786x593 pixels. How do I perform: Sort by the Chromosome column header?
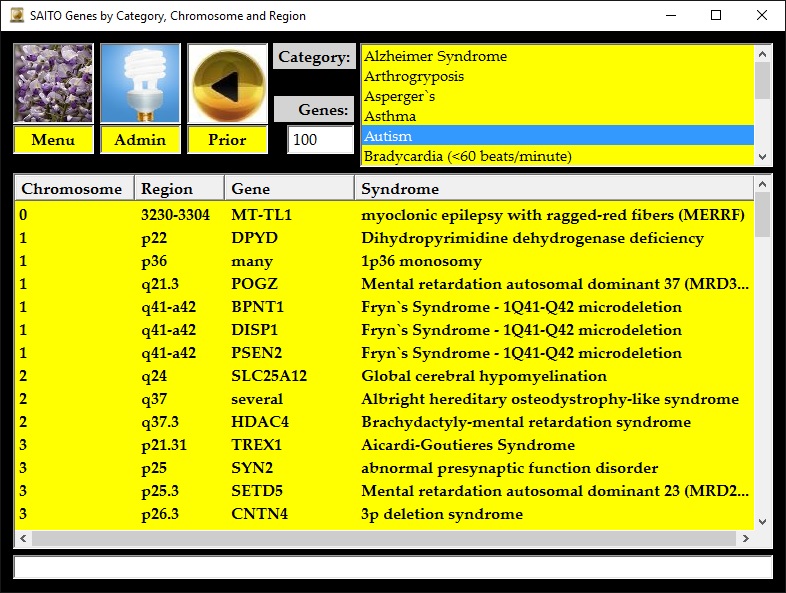74,188
